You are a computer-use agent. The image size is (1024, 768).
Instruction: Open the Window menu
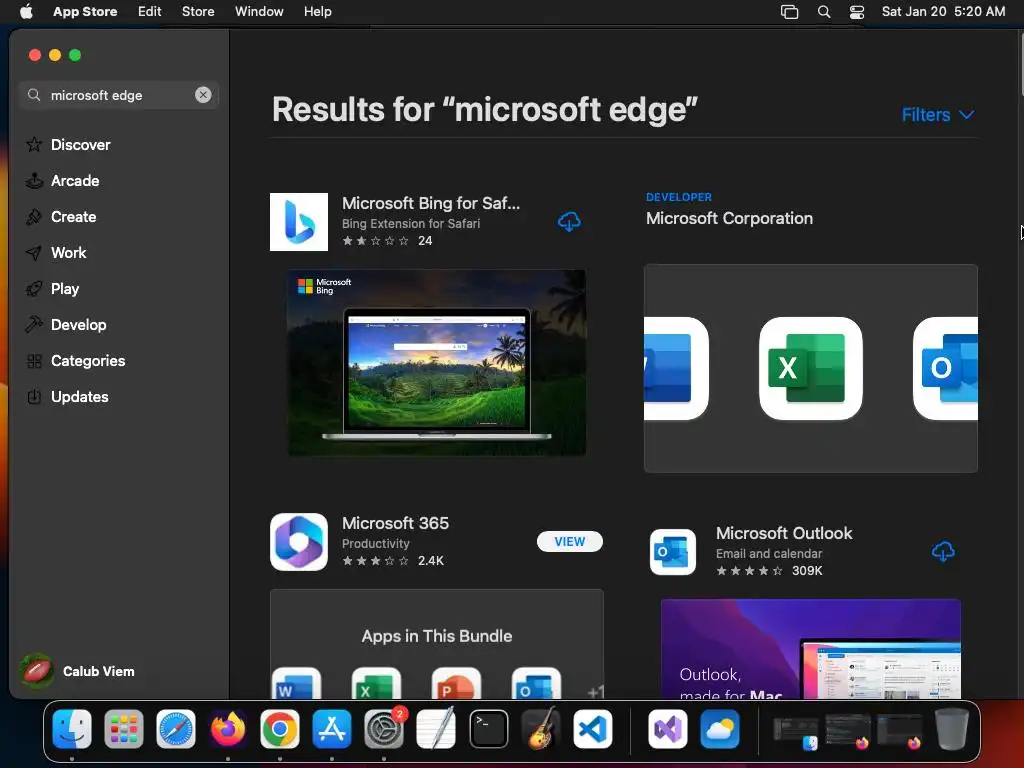tap(259, 12)
